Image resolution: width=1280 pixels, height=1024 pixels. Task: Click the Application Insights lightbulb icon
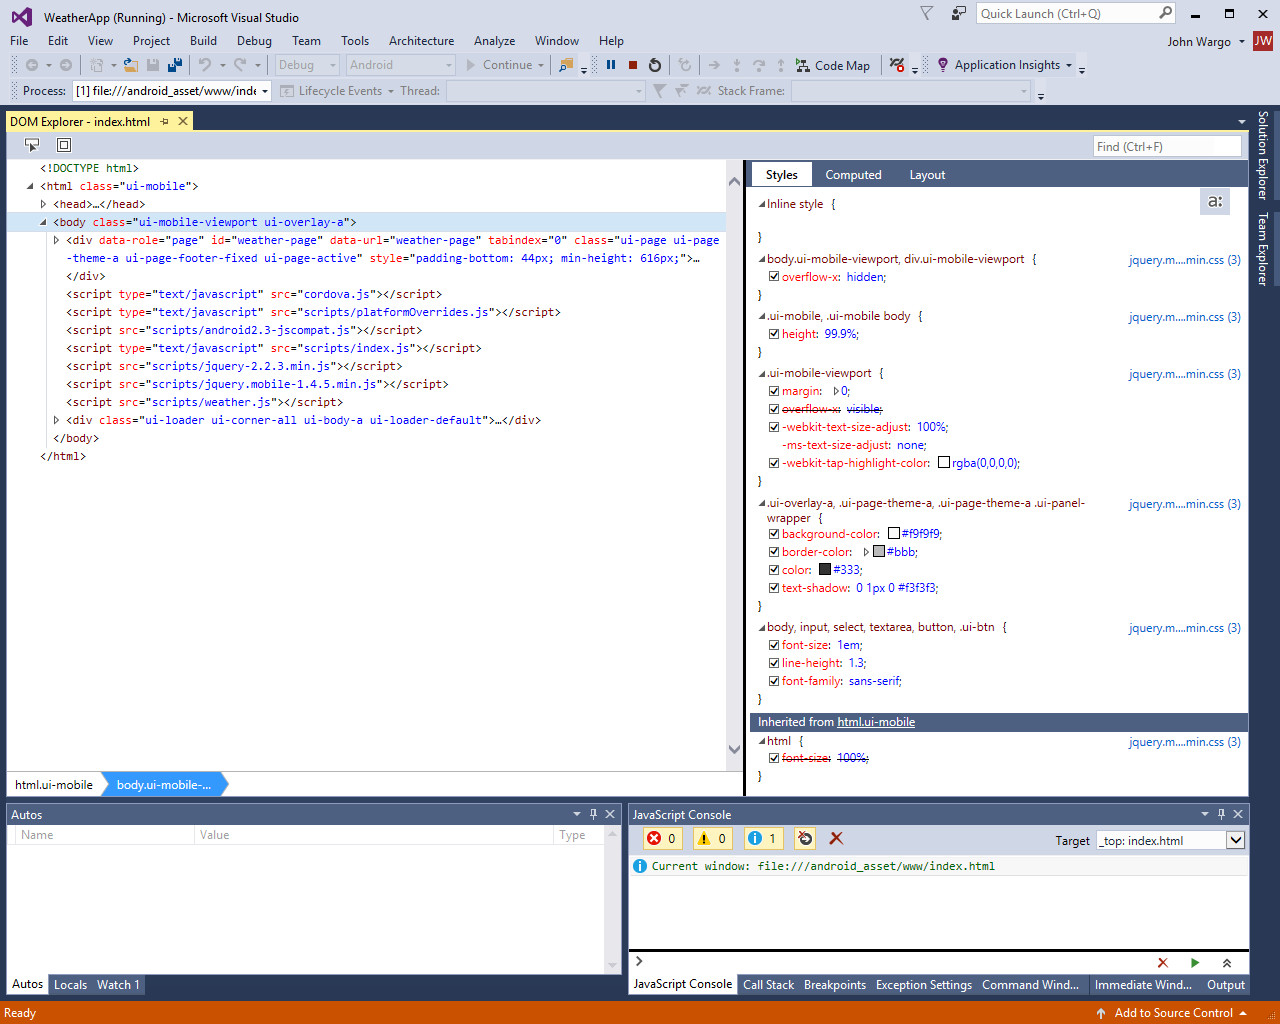click(942, 65)
